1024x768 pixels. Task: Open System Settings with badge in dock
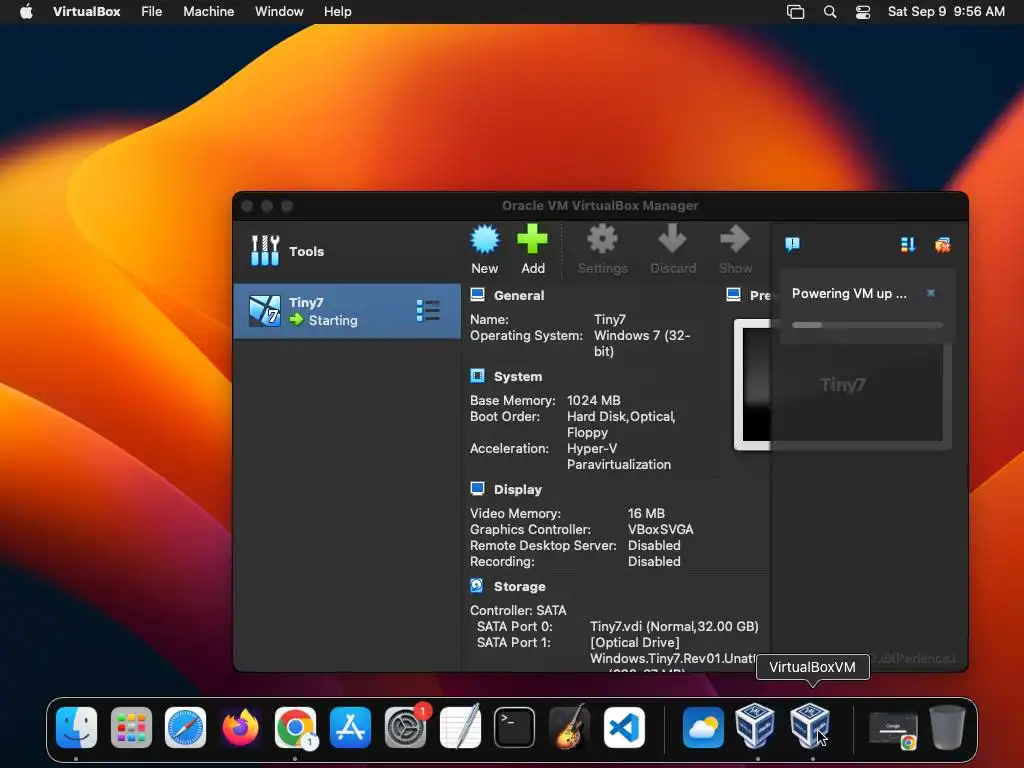tap(406, 727)
